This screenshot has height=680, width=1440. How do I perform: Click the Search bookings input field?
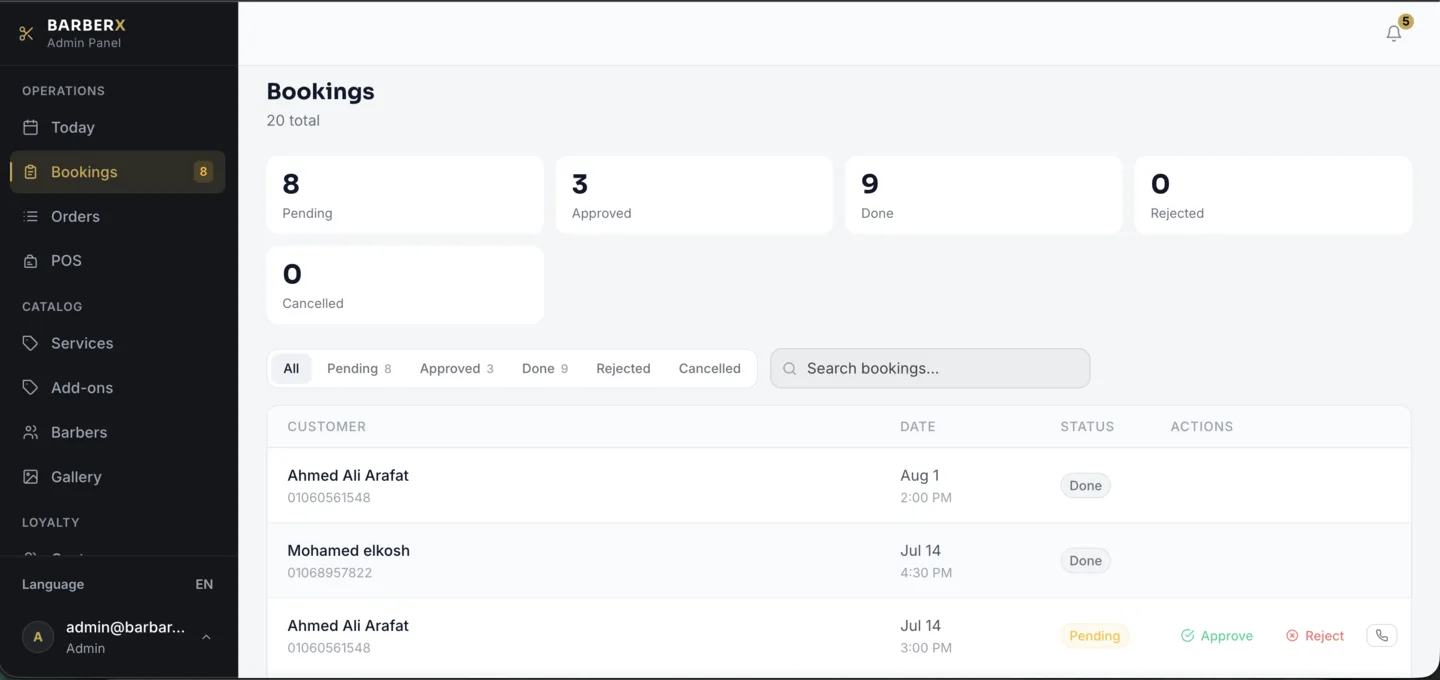(930, 368)
